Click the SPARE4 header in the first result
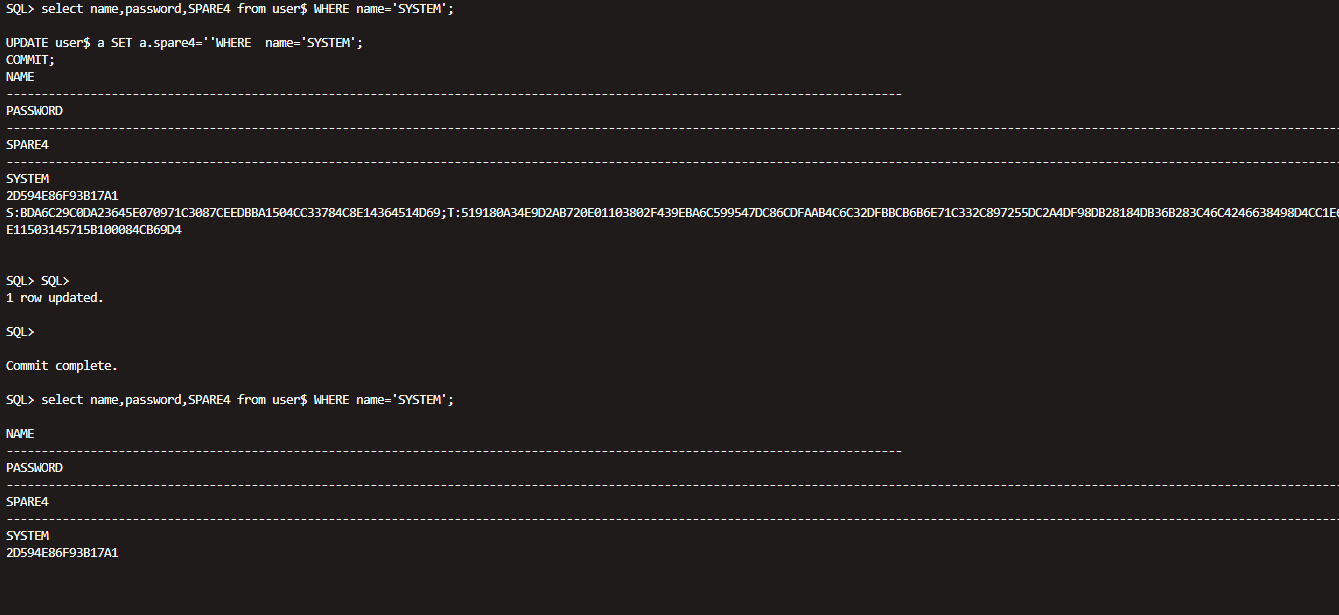 (27, 145)
